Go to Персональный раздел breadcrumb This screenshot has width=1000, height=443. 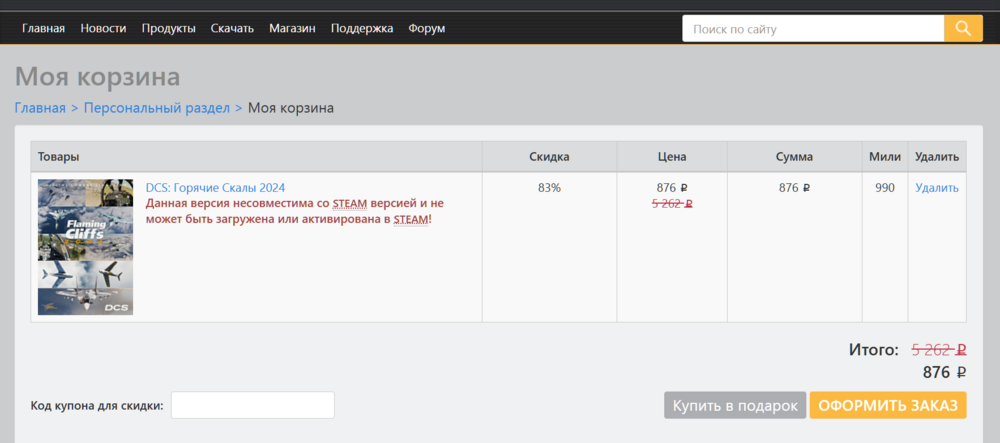(x=157, y=107)
